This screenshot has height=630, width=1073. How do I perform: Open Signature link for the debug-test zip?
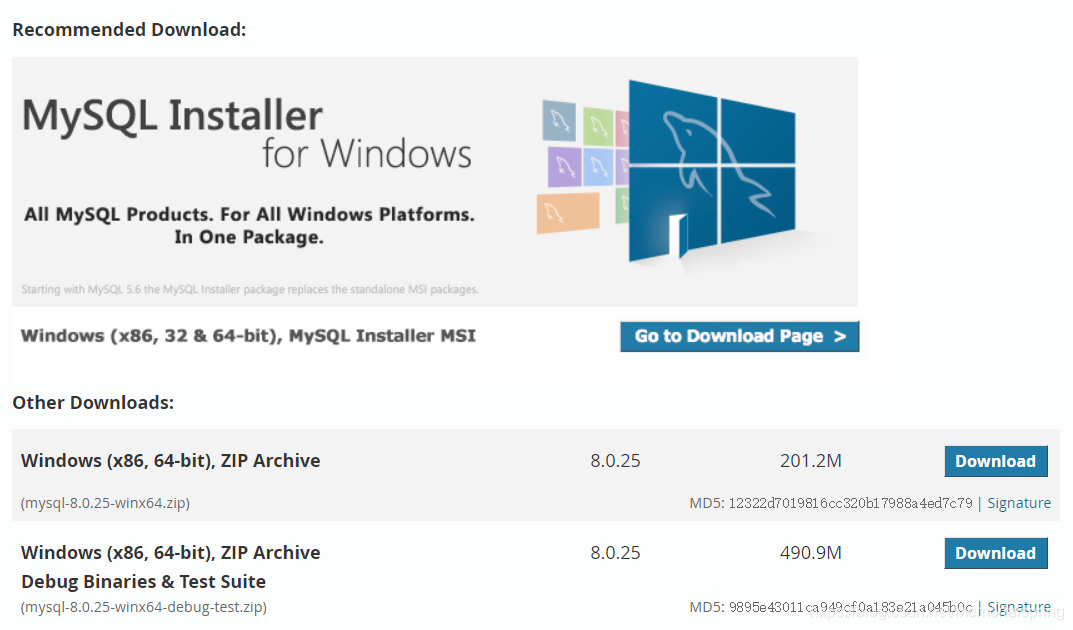point(1018,607)
